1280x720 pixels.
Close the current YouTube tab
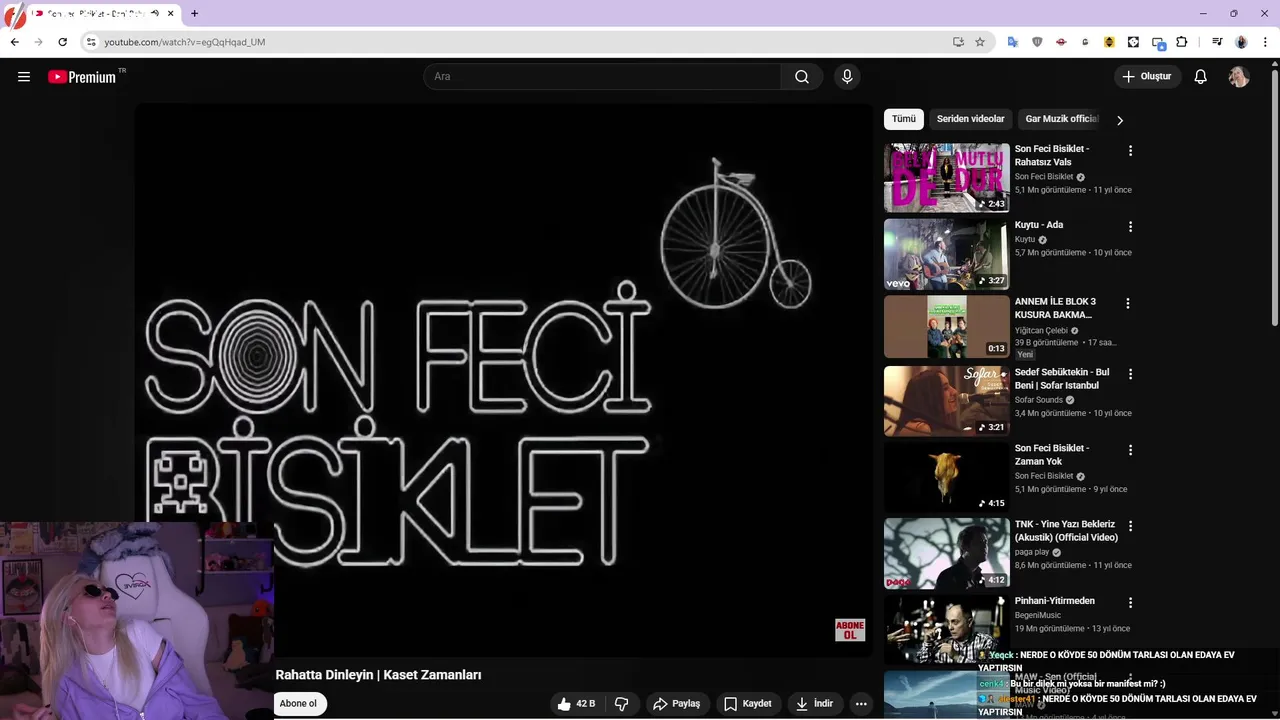click(171, 13)
